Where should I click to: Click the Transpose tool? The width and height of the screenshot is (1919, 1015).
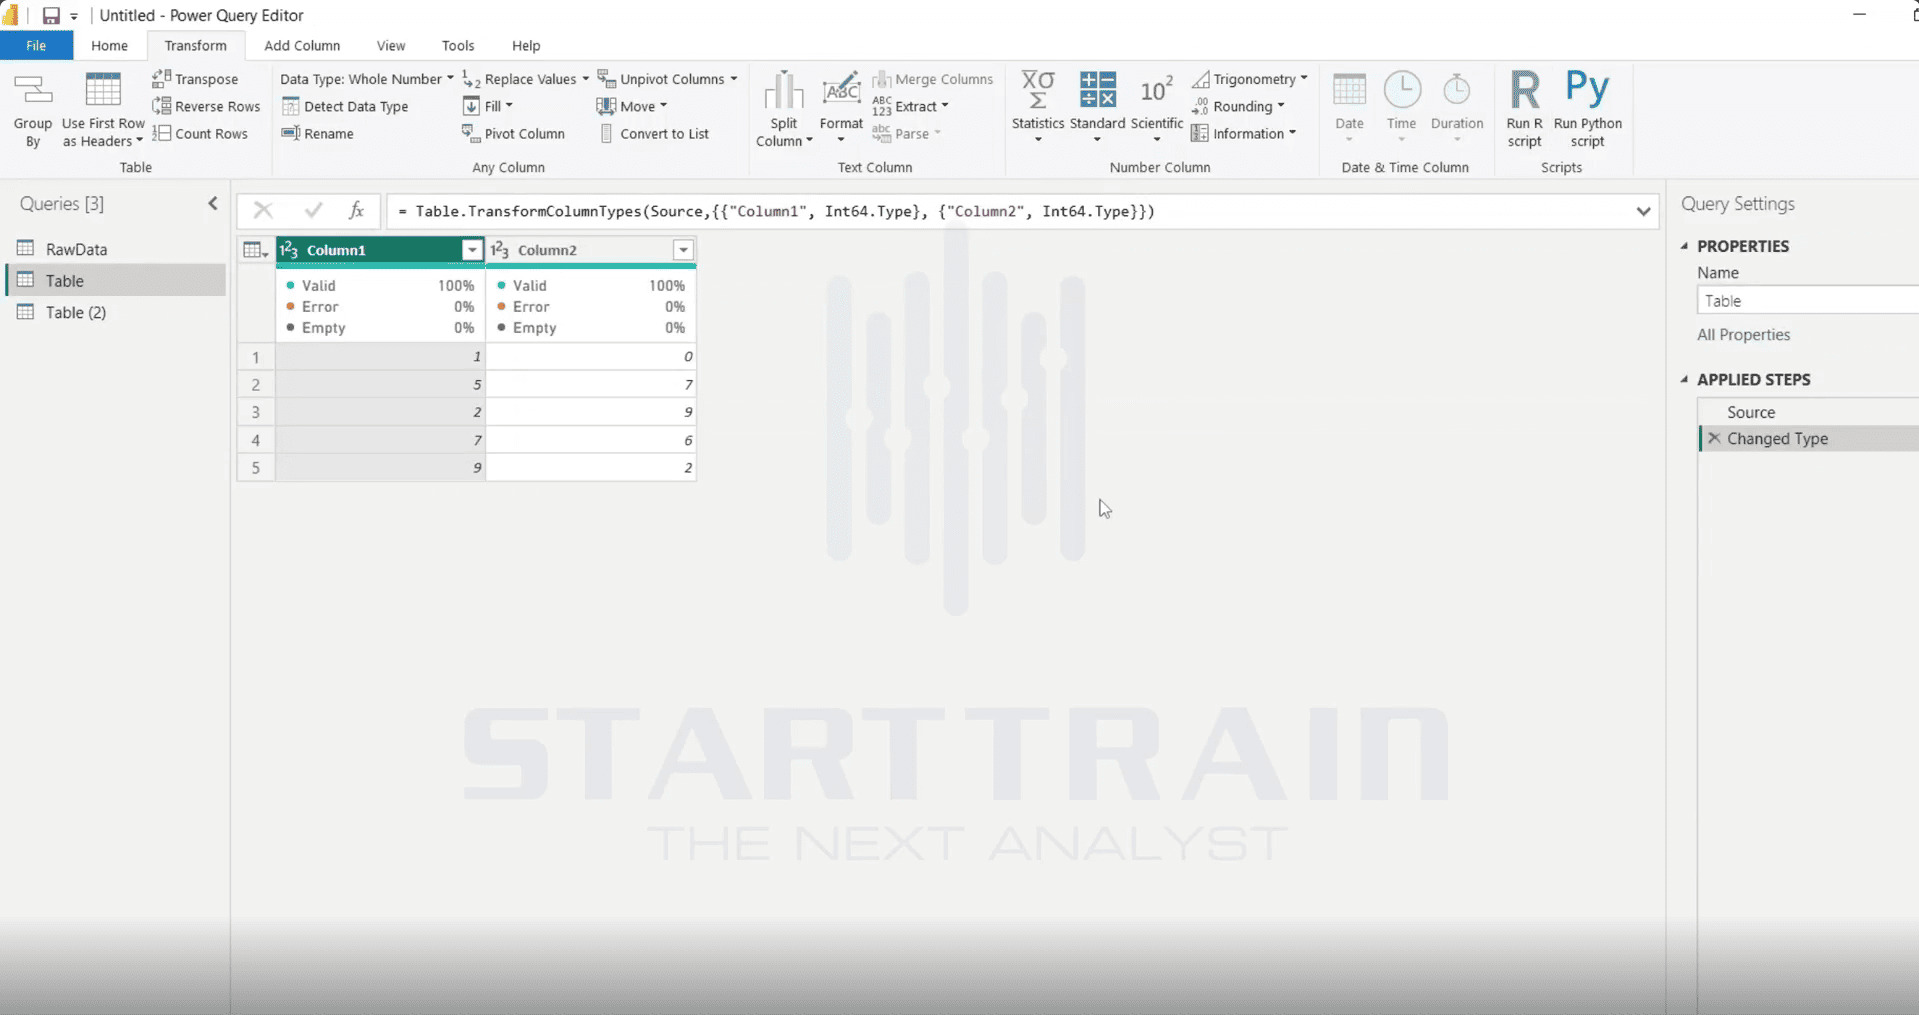tap(195, 79)
